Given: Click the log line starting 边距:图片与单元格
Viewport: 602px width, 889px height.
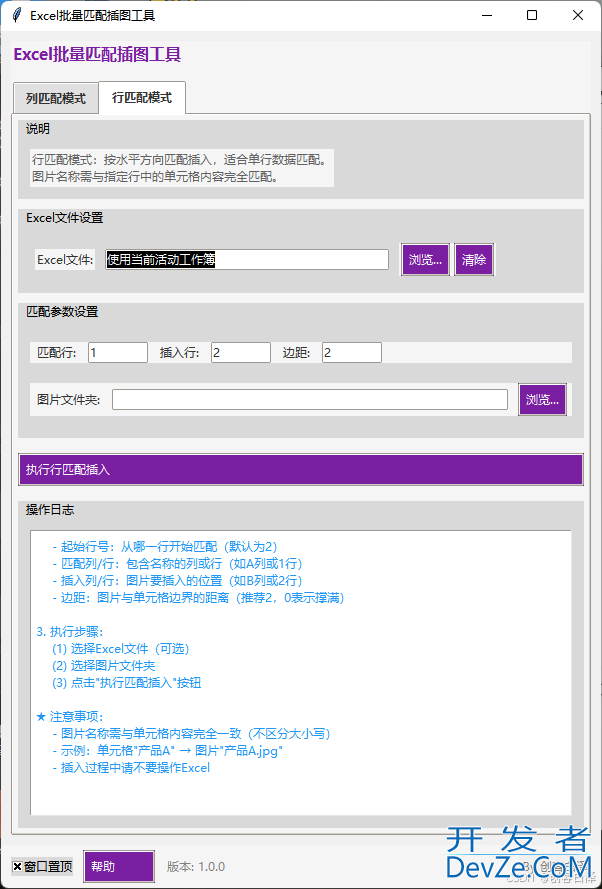Looking at the screenshot, I should coord(198,598).
